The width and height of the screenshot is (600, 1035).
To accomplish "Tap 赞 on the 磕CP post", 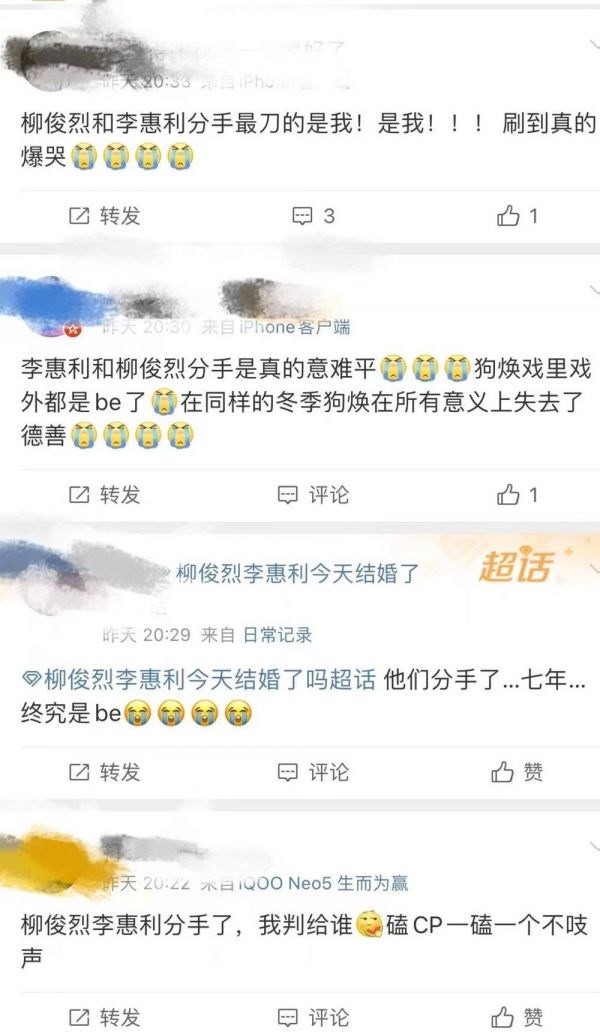I will tap(517, 1017).
